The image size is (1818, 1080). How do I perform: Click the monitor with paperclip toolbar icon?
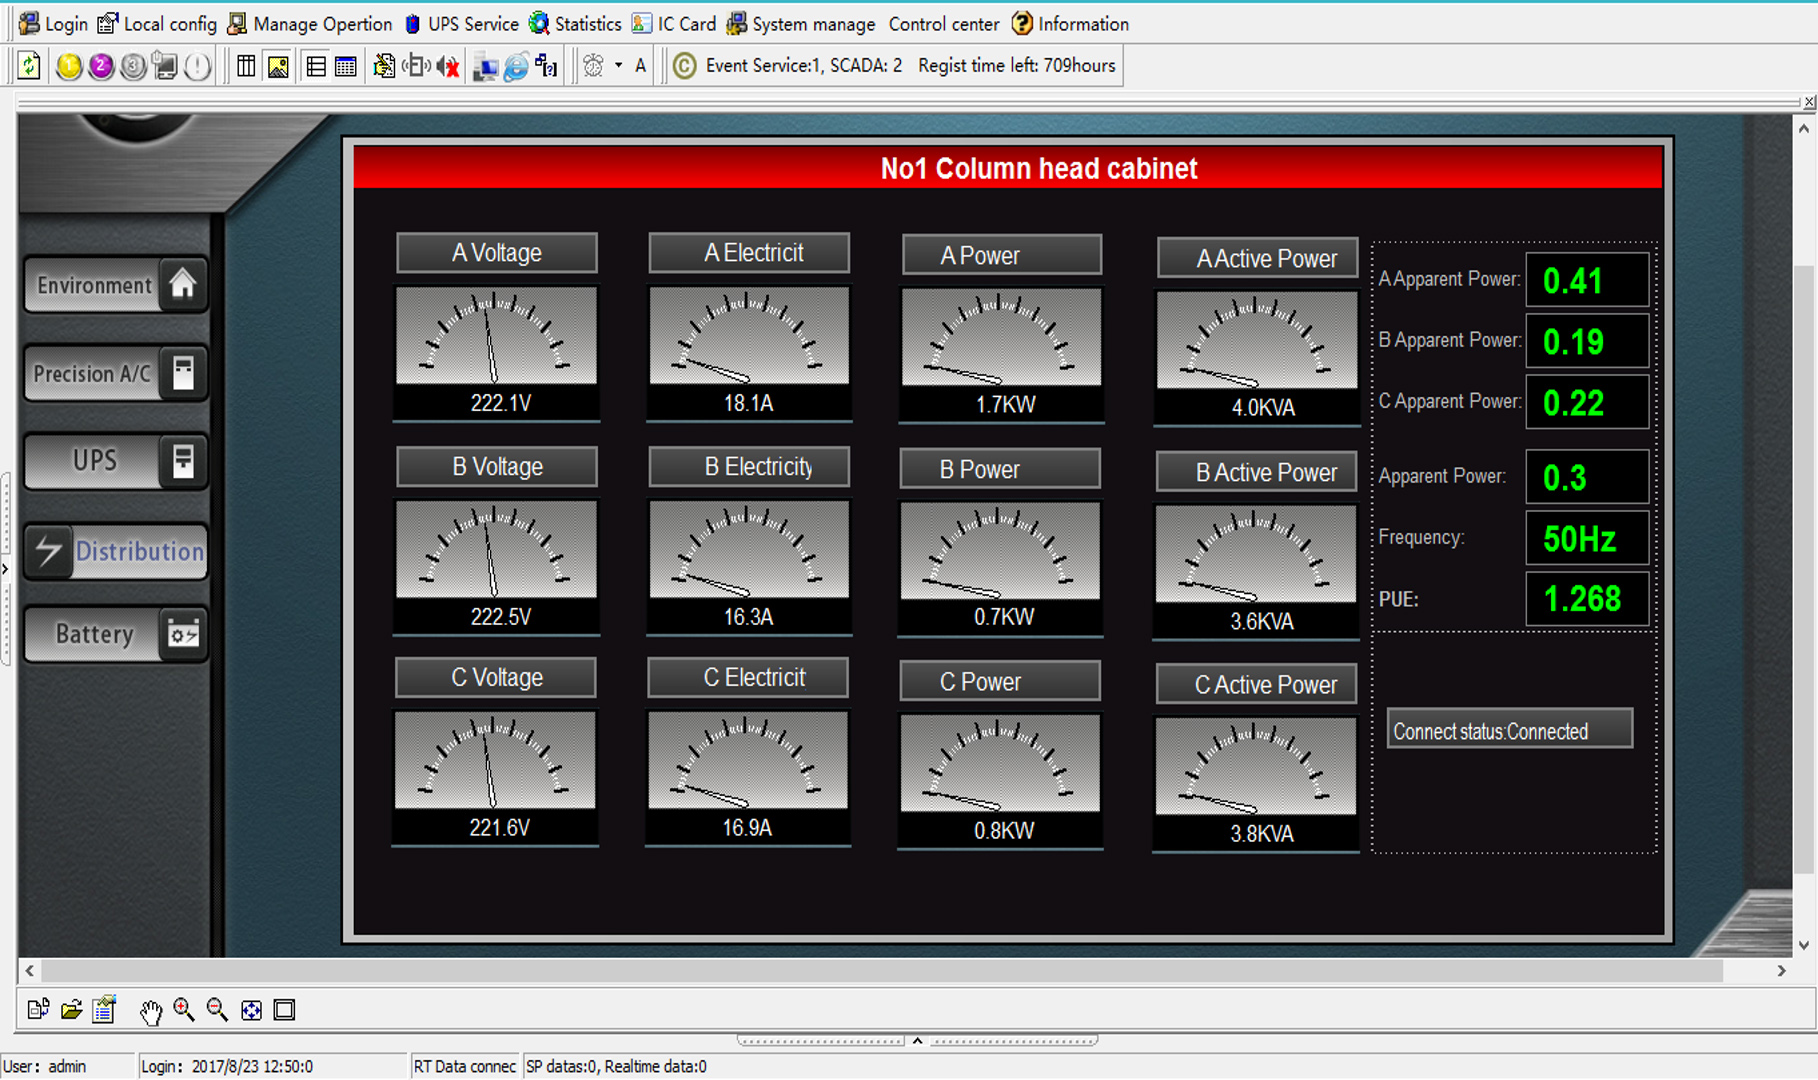(165, 66)
